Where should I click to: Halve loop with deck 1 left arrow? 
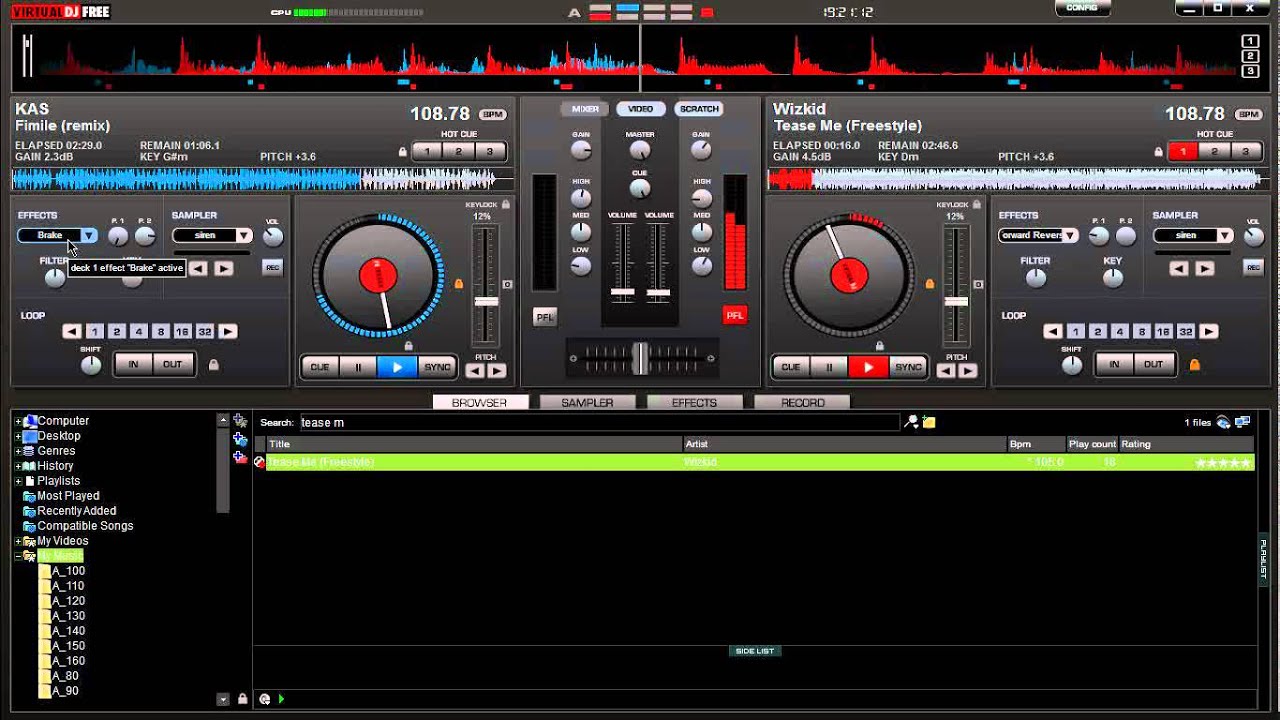click(x=72, y=331)
